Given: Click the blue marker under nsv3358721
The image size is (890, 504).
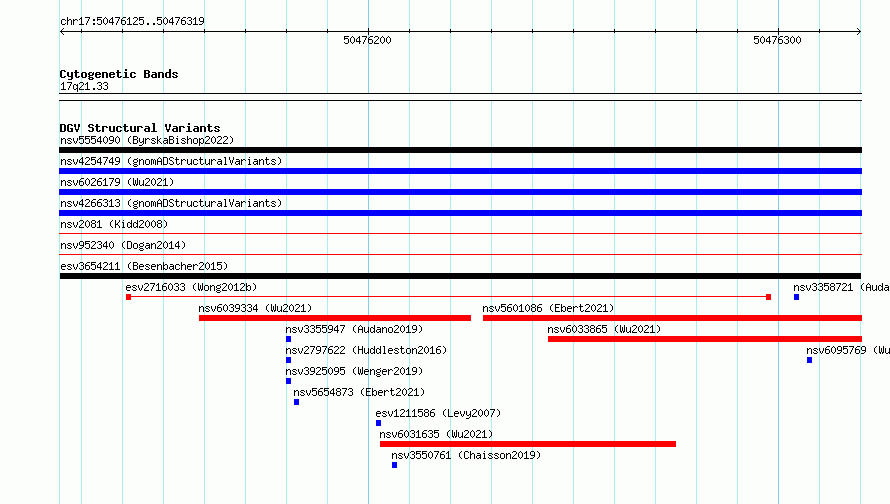Looking at the screenshot, I should coord(796,297).
